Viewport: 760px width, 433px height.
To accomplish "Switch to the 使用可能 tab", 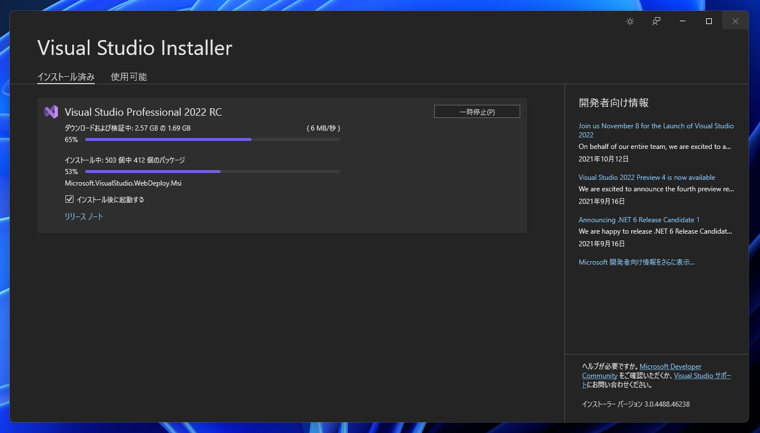I will click(x=129, y=77).
